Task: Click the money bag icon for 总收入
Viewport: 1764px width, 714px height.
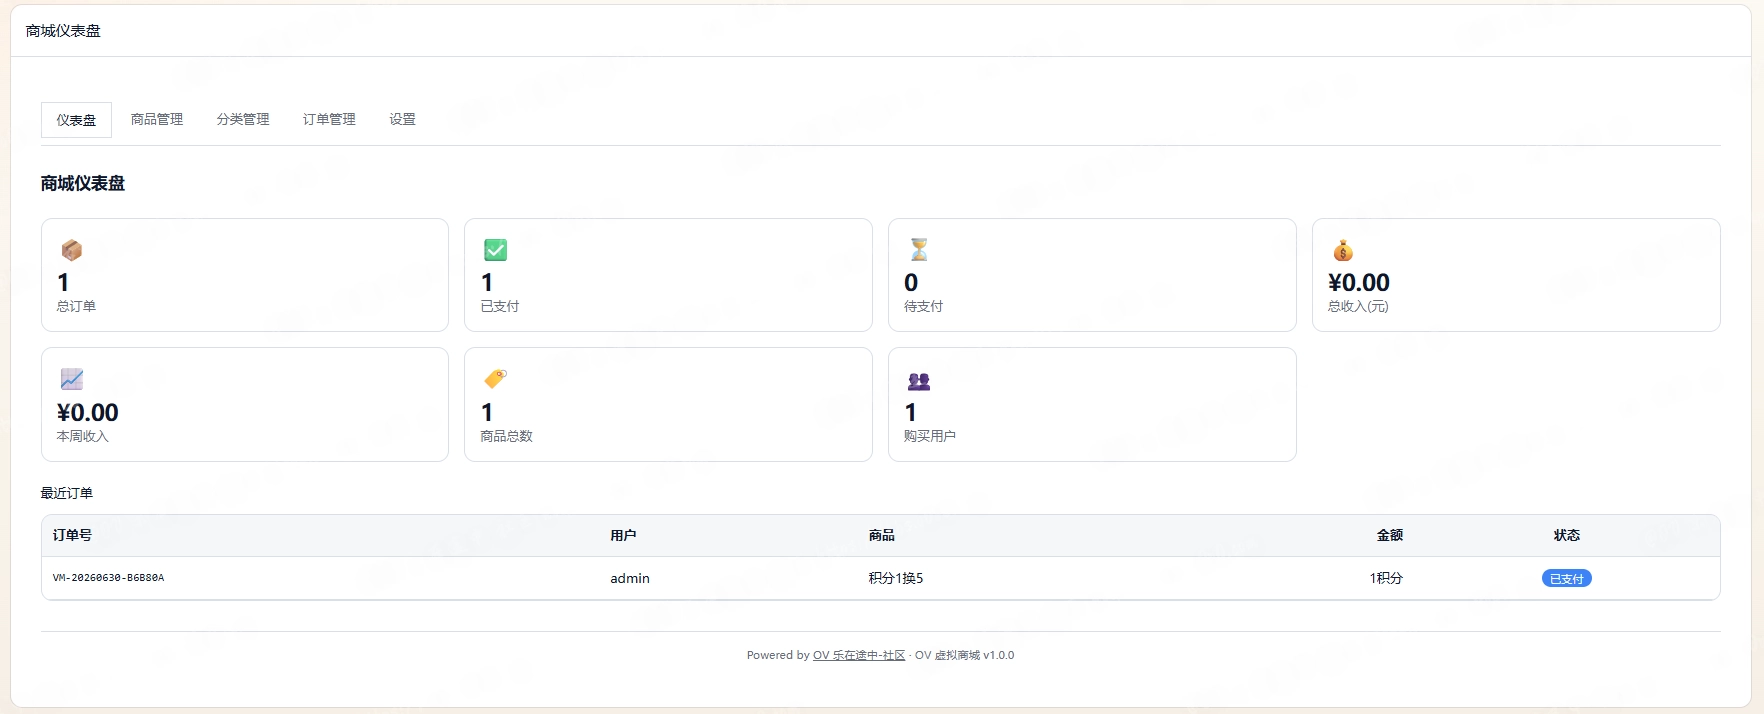Action: pos(1343,250)
